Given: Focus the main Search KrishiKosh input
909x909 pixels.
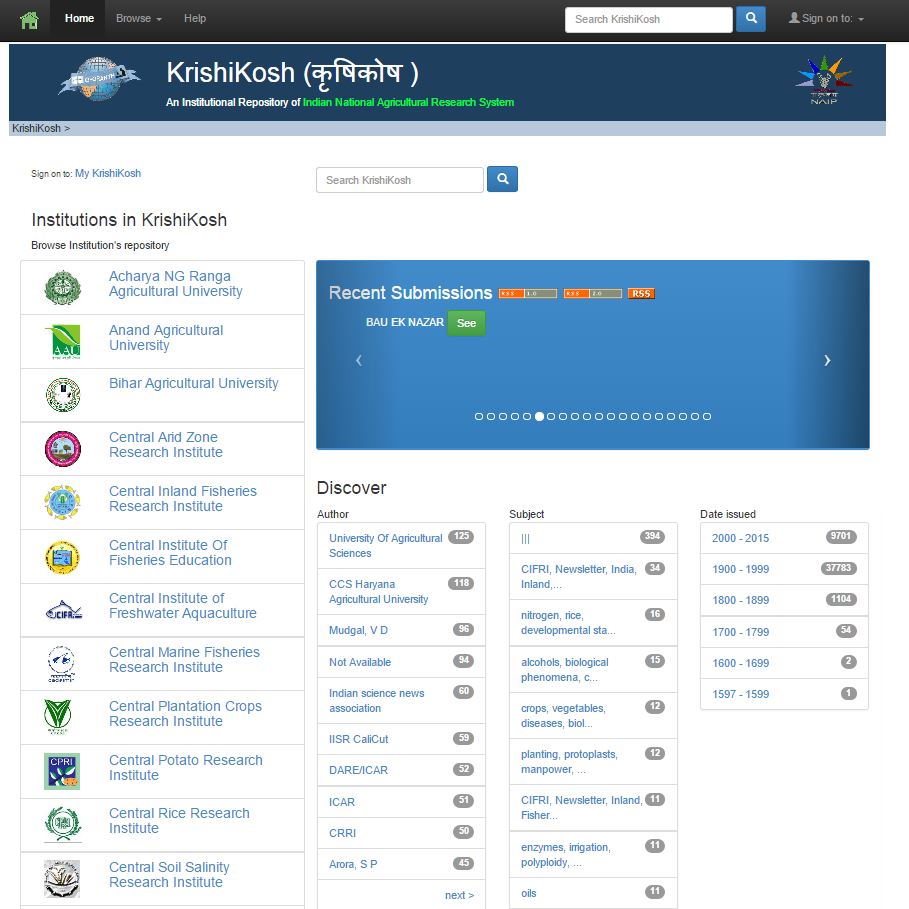Looking at the screenshot, I should (400, 180).
